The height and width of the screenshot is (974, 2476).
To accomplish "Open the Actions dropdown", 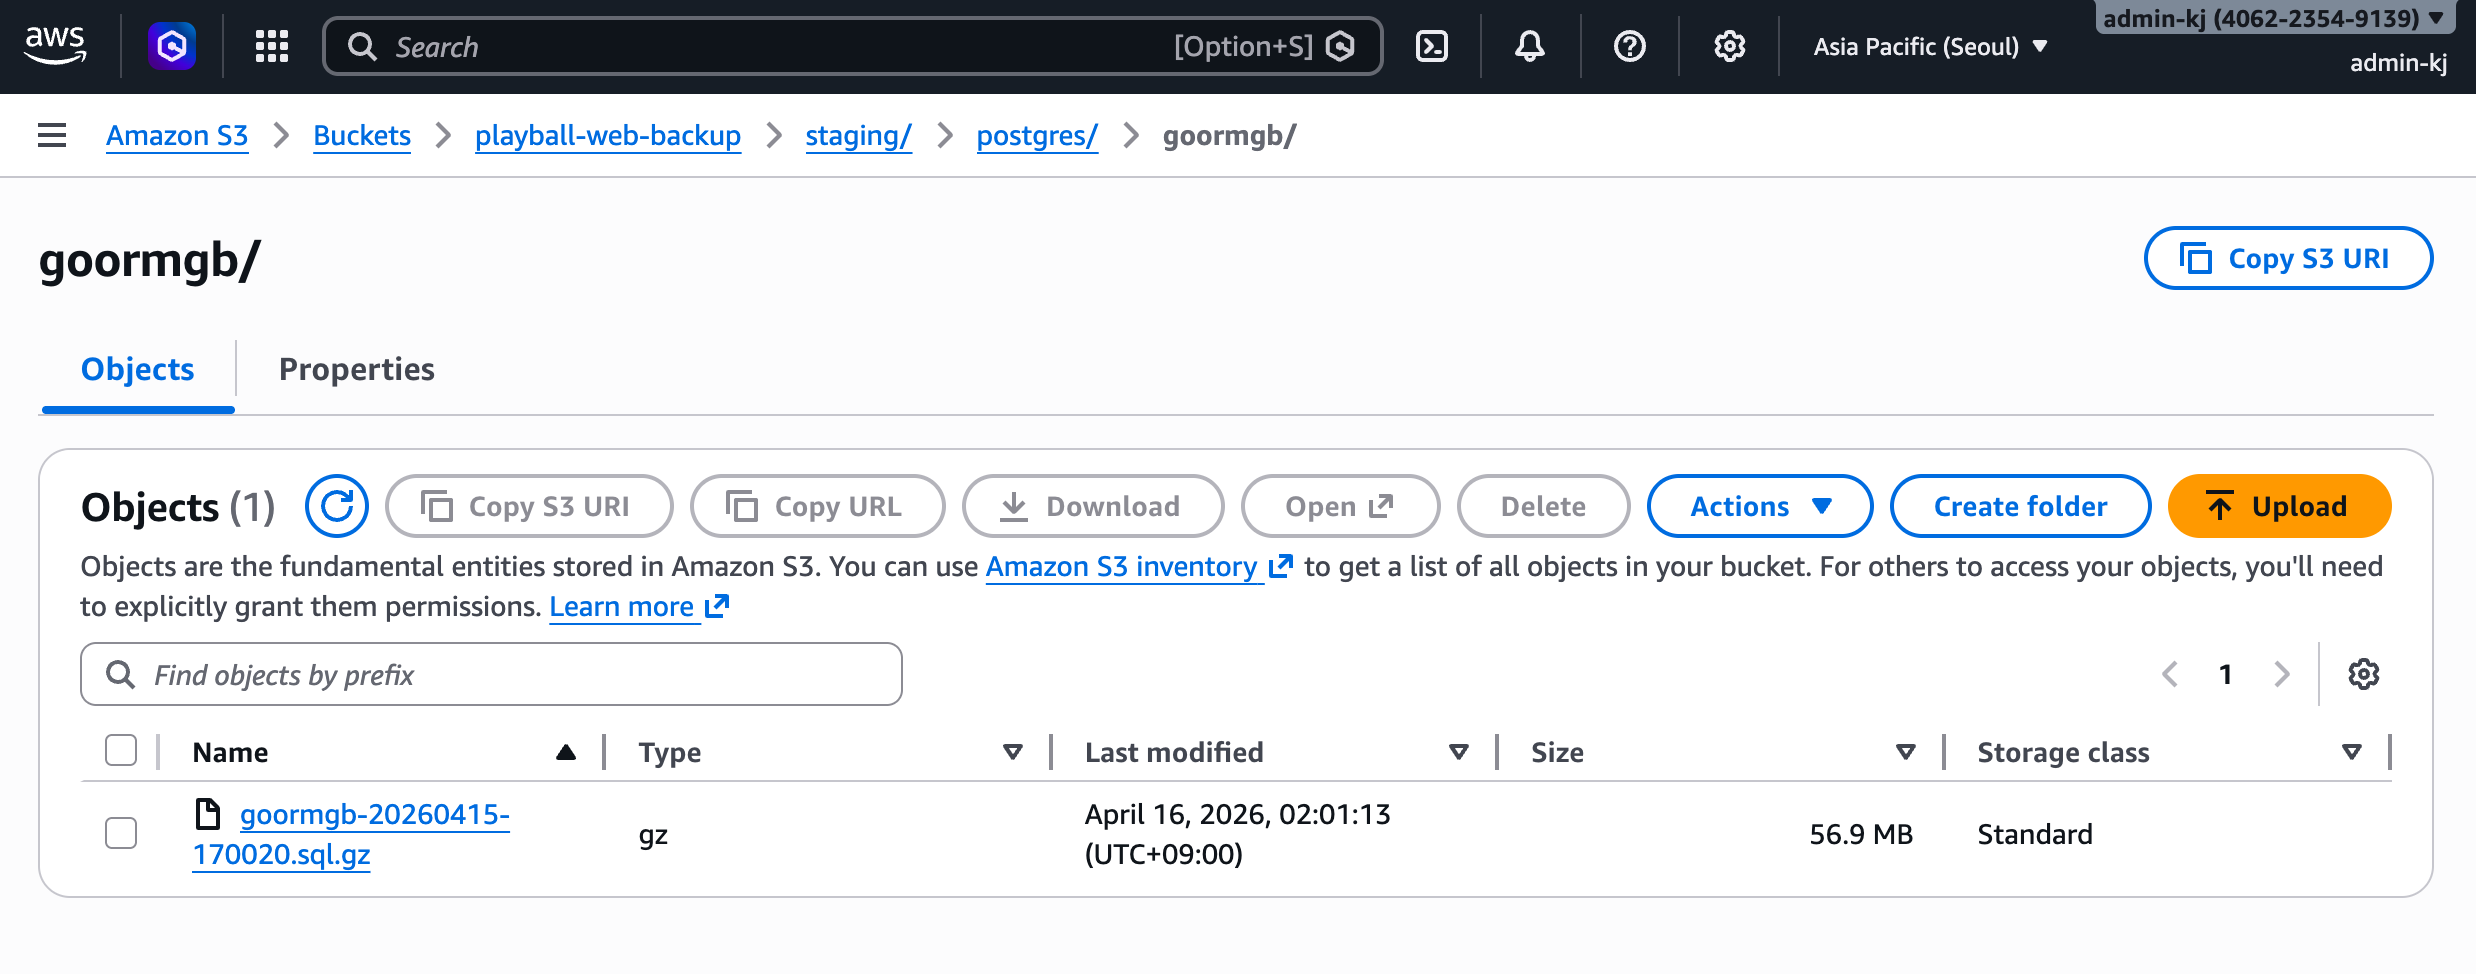I will (x=1759, y=506).
